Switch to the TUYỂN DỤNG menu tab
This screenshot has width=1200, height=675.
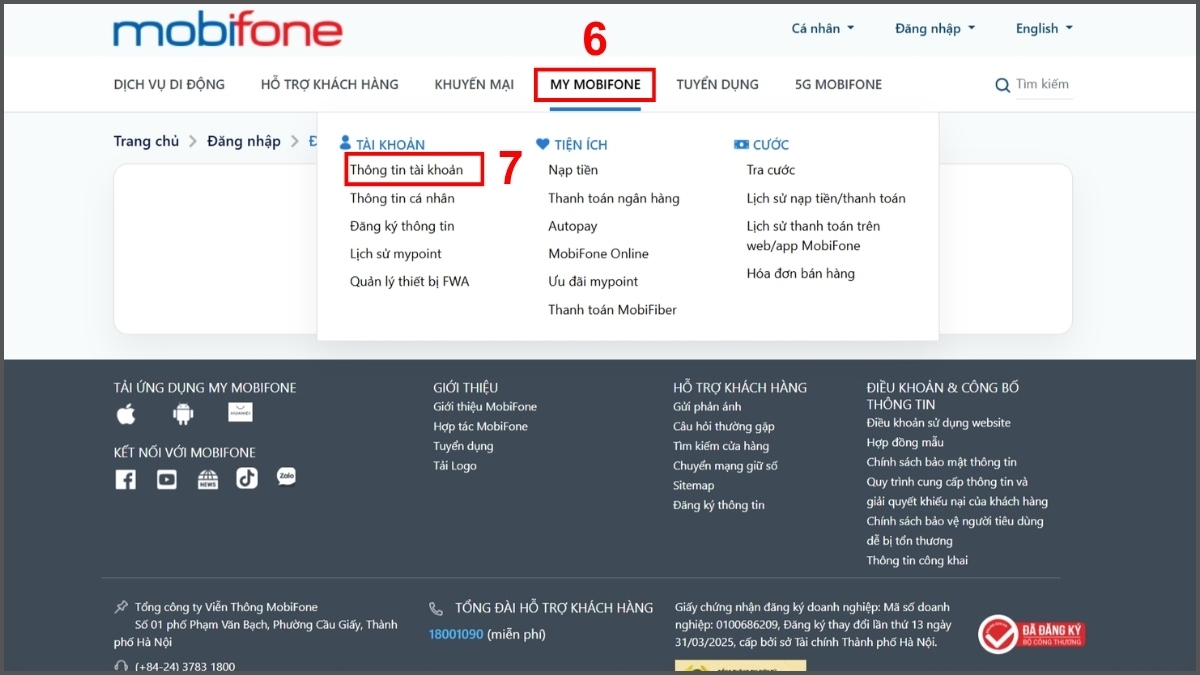coord(717,84)
